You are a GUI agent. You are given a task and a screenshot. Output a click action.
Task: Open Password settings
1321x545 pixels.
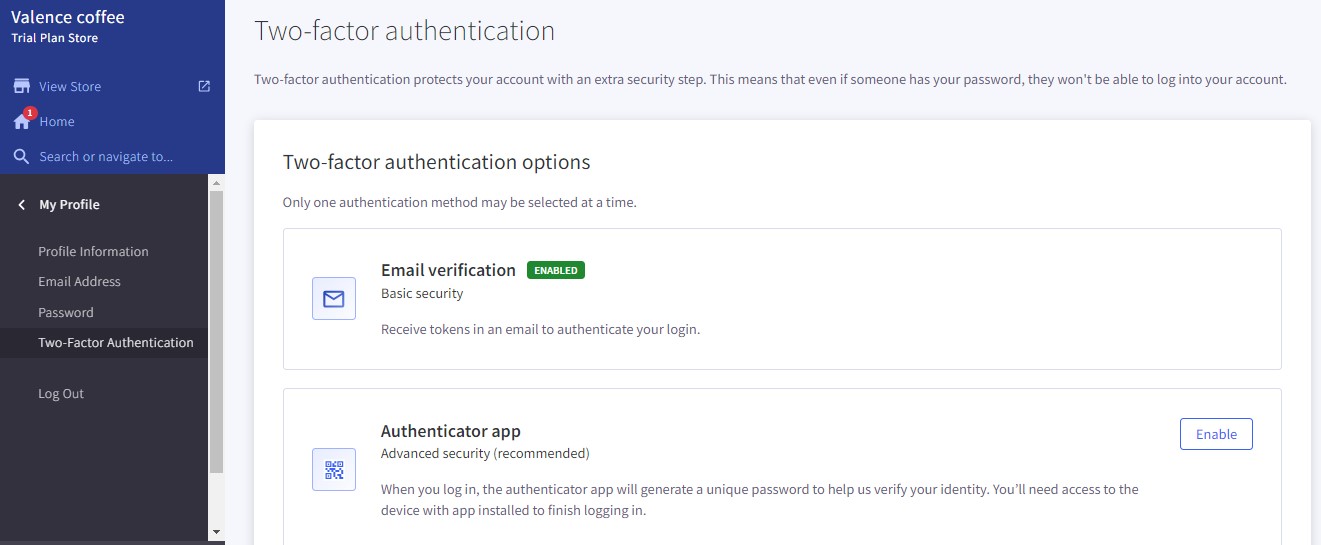coord(66,312)
